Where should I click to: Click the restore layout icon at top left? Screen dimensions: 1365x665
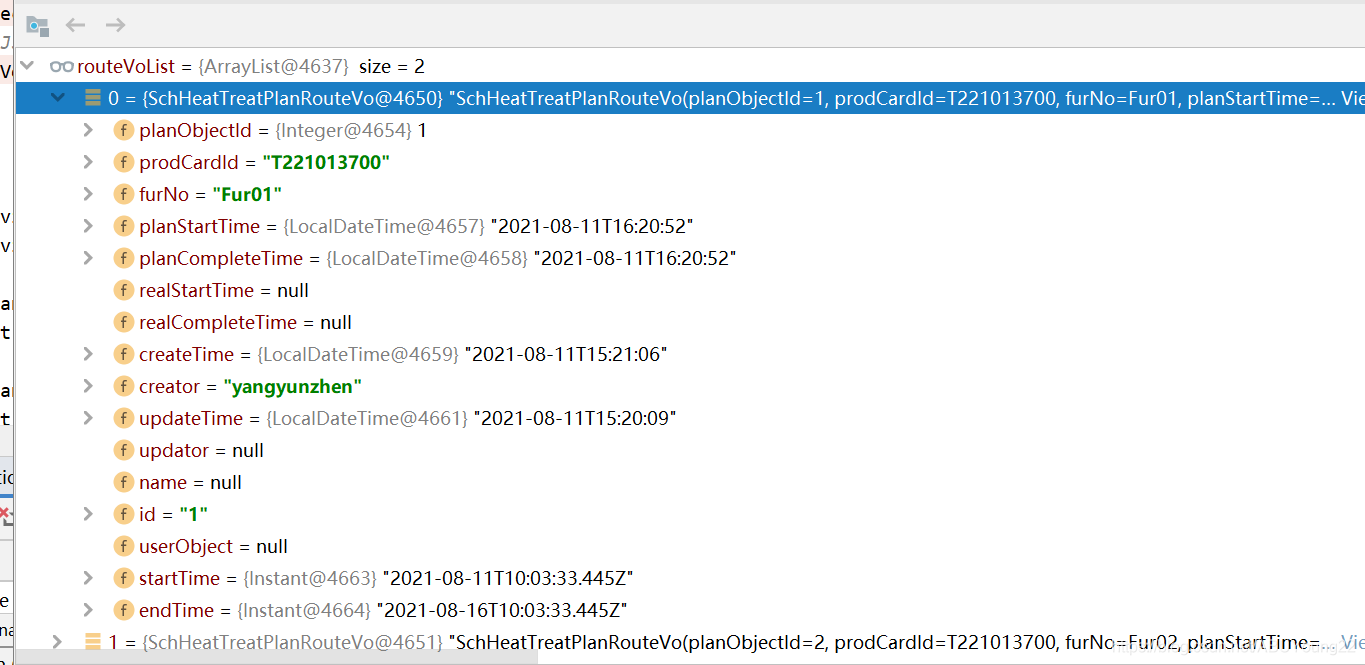pyautogui.click(x=37, y=25)
